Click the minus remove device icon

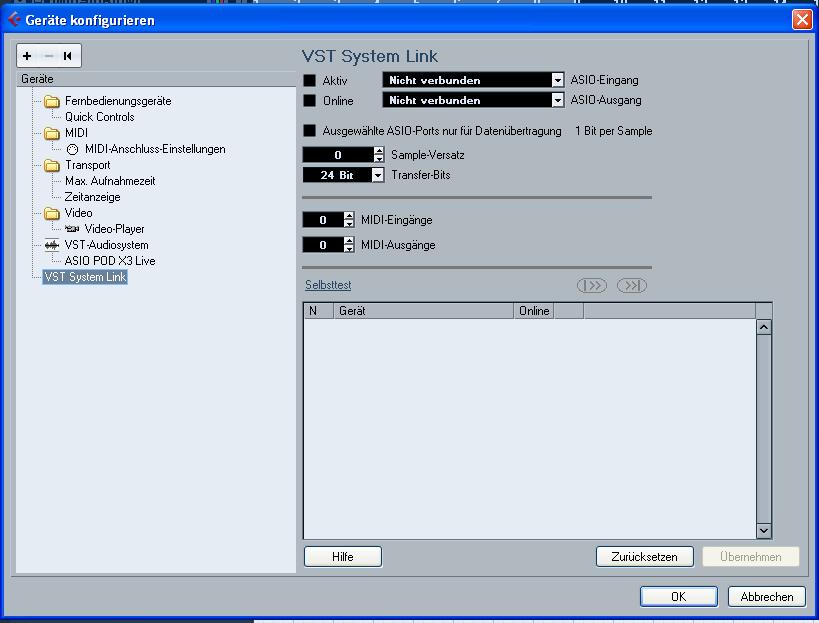coord(49,56)
